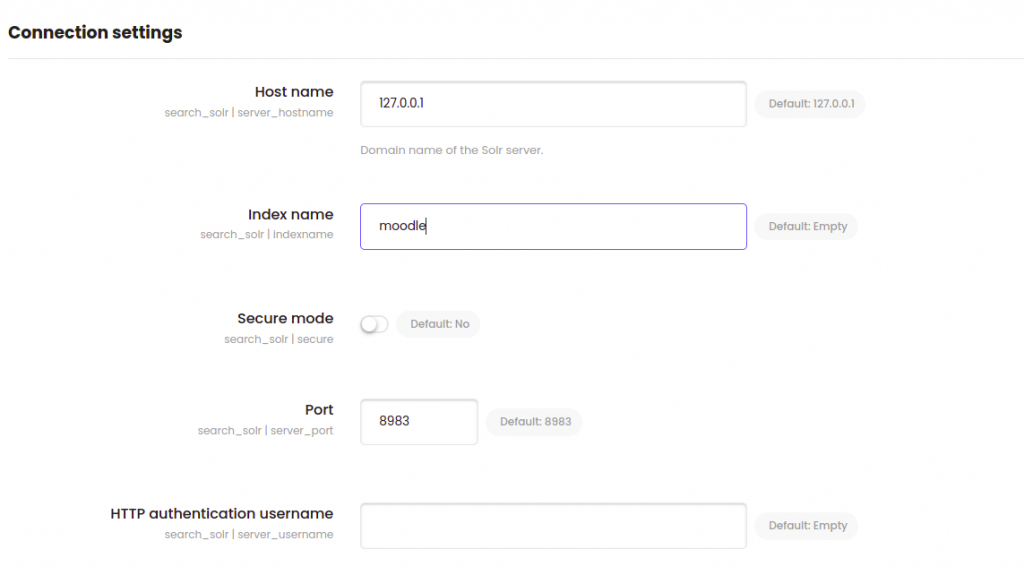Click the Default: 8983 badge
1024x575 pixels.
[535, 421]
